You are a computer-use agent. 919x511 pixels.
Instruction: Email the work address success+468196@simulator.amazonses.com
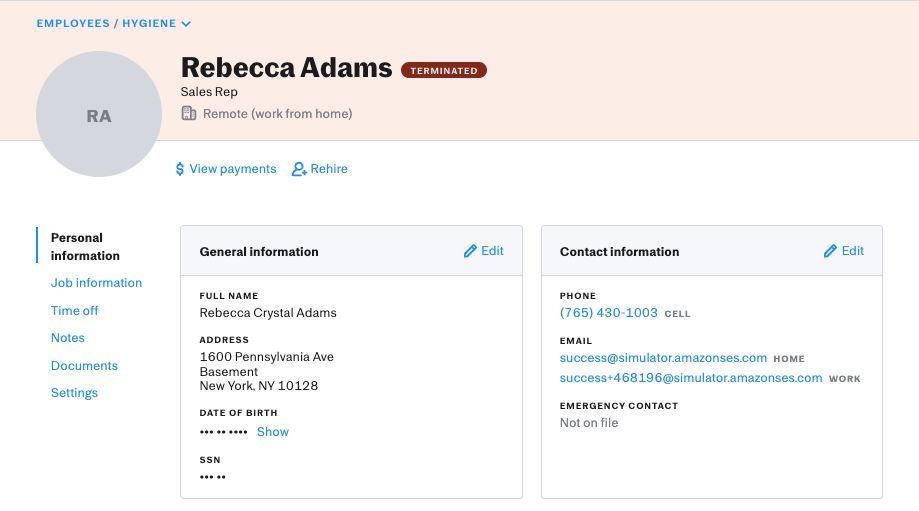(690, 378)
